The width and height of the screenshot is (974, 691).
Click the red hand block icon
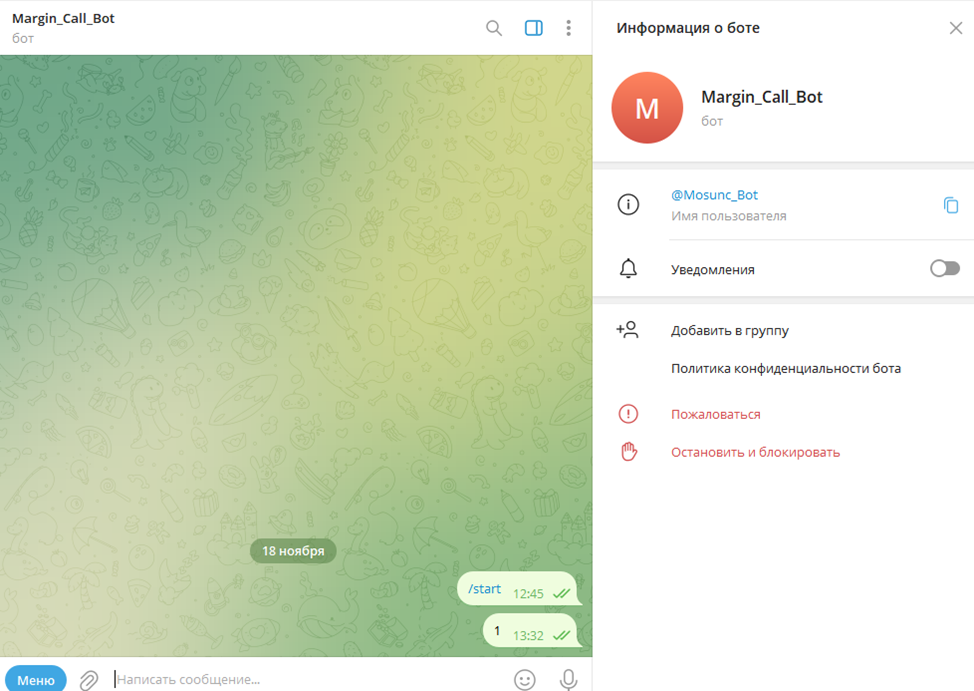(x=629, y=452)
